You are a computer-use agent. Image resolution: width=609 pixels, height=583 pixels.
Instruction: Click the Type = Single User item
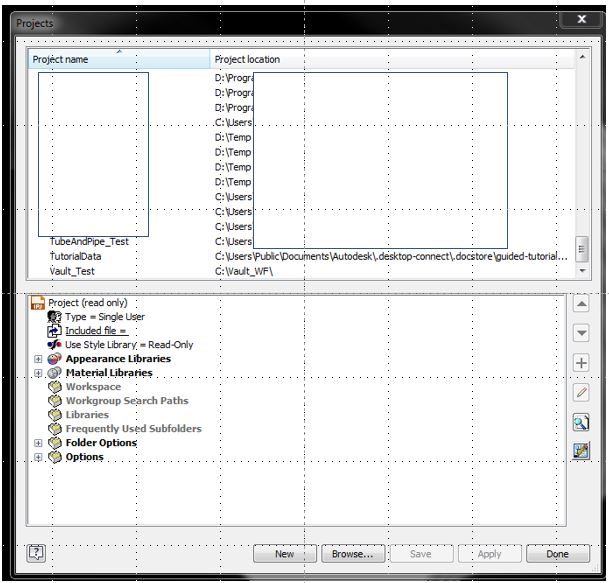click(105, 317)
